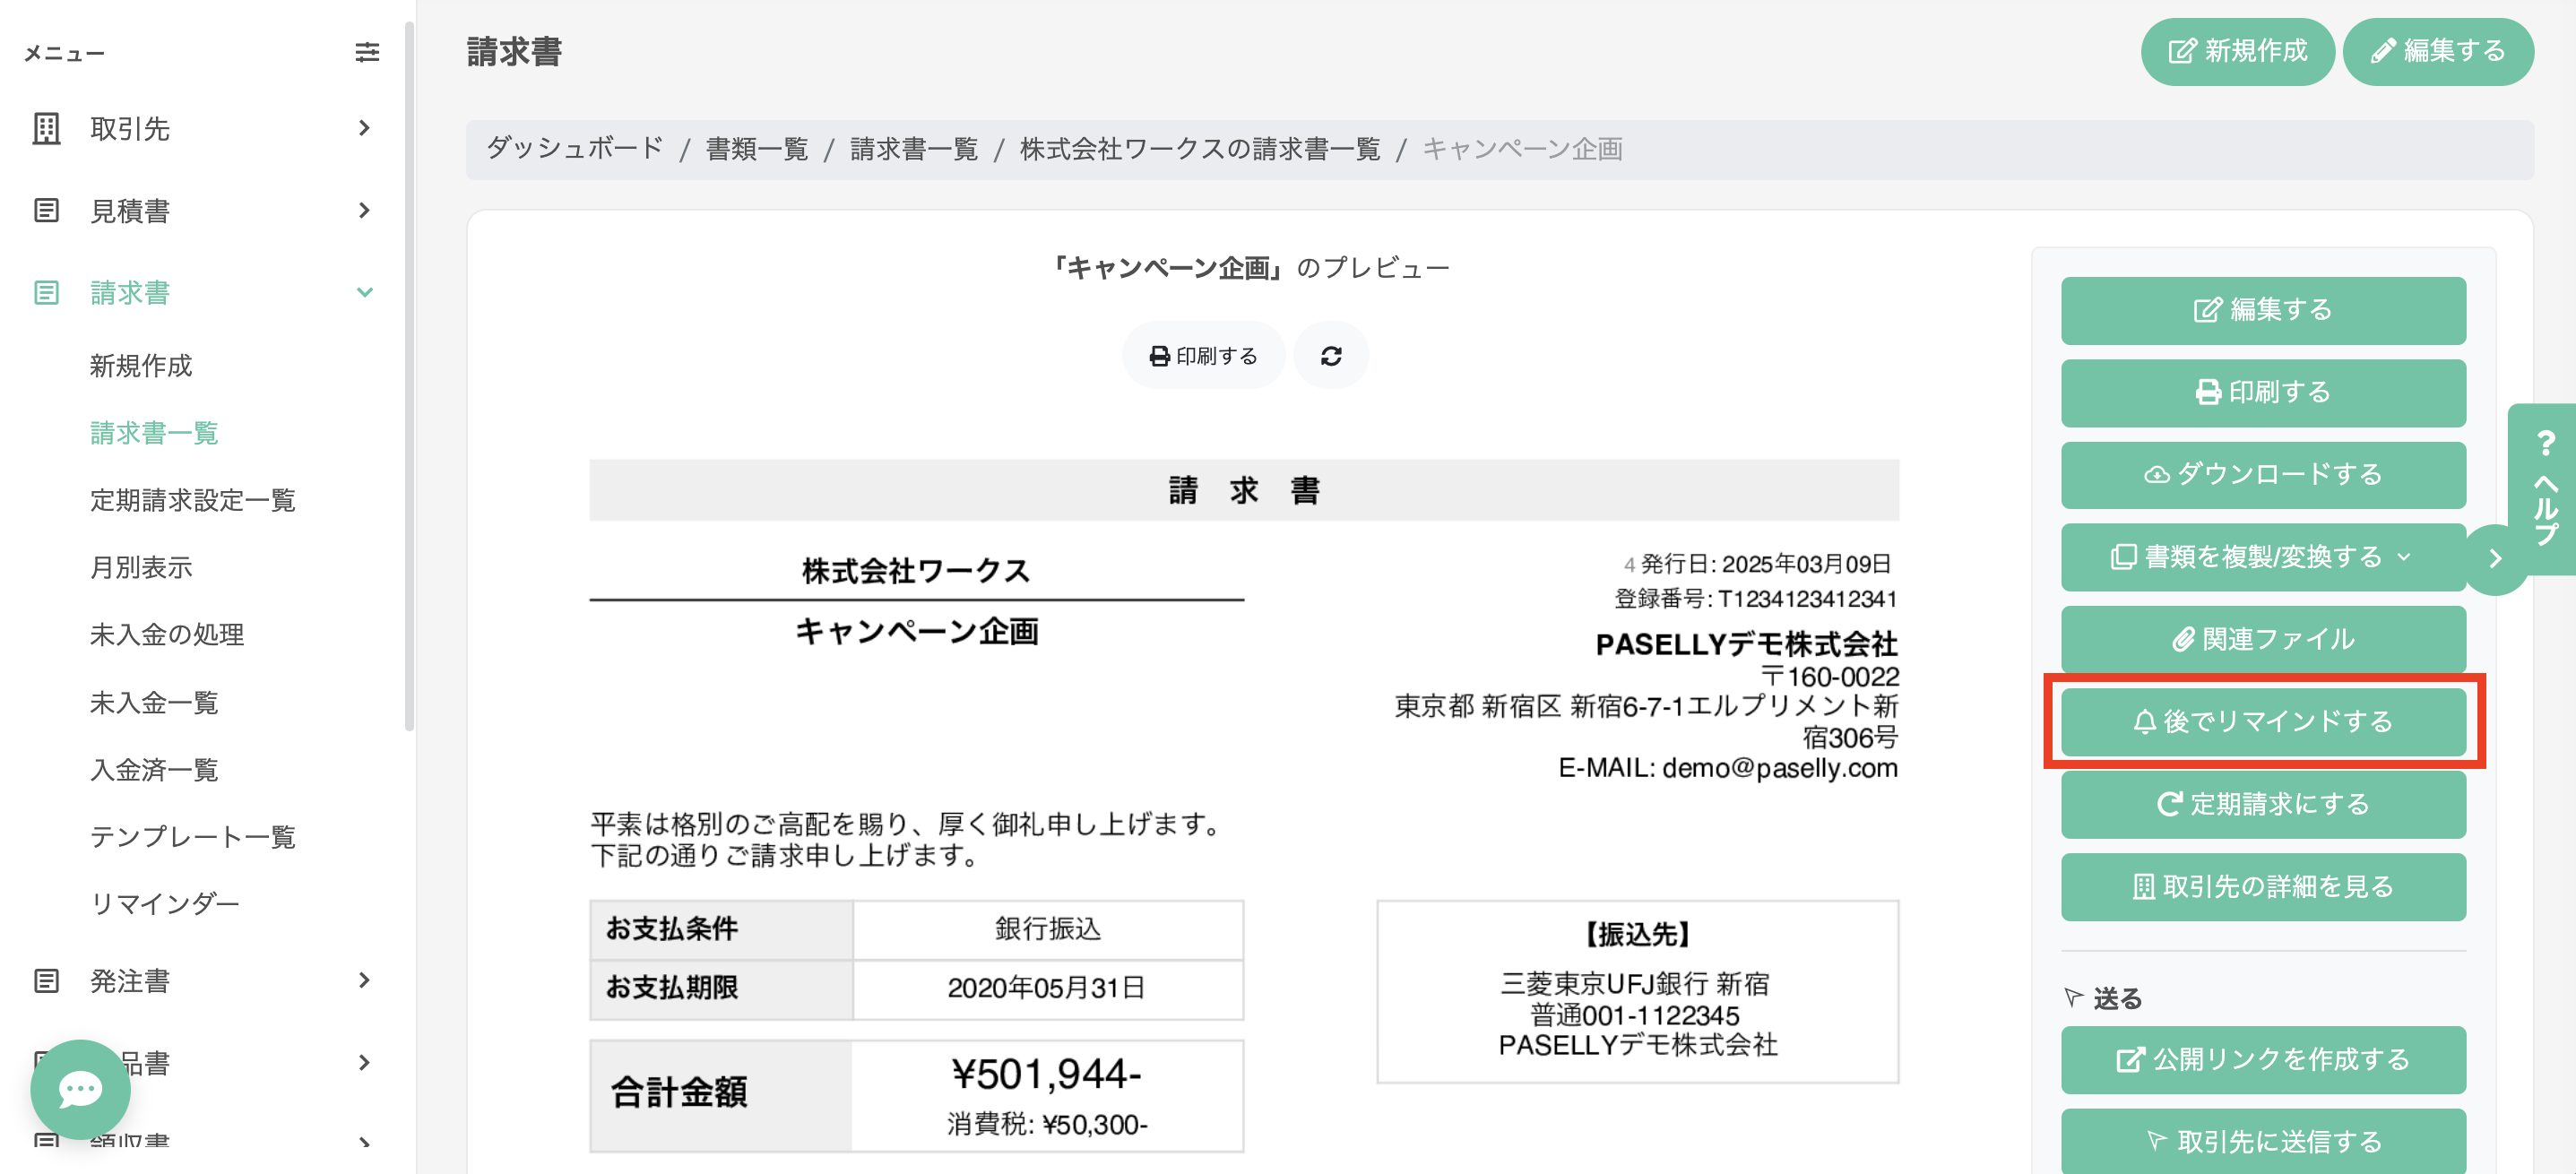The width and height of the screenshot is (2576, 1174).
Task: Go to ダッシュボード breadcrumb link
Action: pos(575,148)
